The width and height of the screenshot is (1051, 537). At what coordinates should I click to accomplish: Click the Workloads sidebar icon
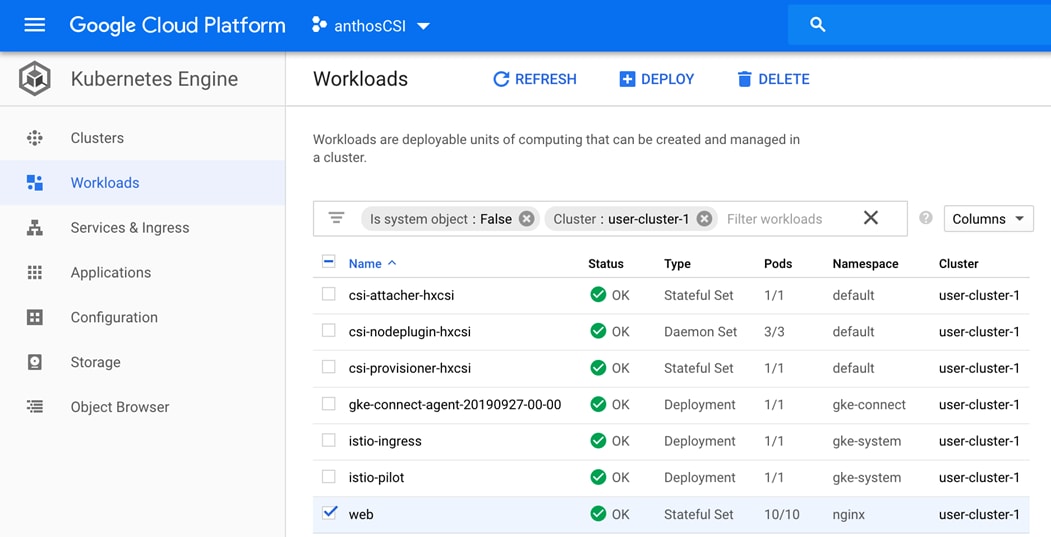click(x=35, y=182)
